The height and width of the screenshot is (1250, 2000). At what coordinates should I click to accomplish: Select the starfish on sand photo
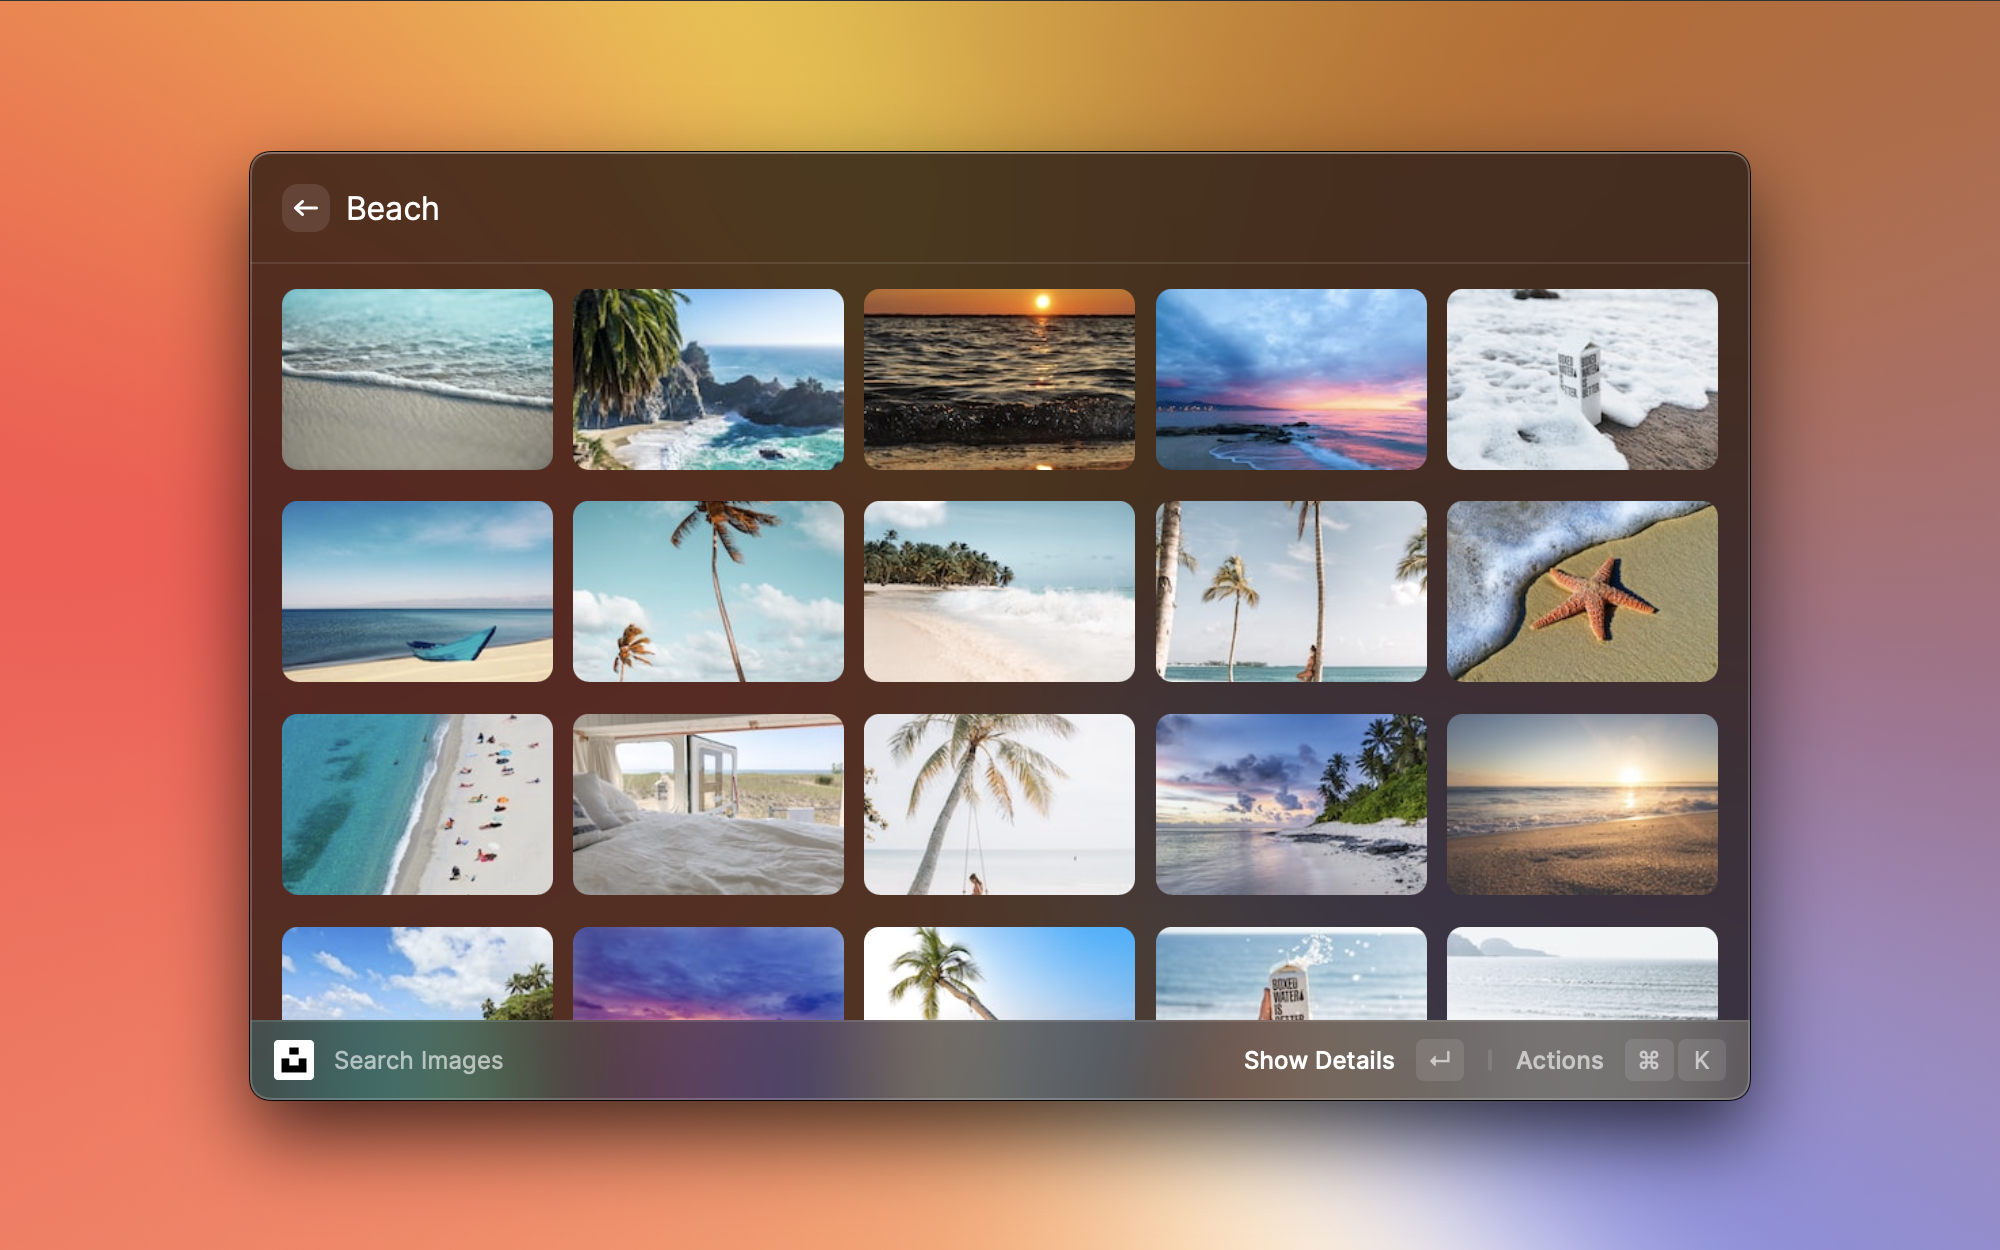(x=1582, y=592)
